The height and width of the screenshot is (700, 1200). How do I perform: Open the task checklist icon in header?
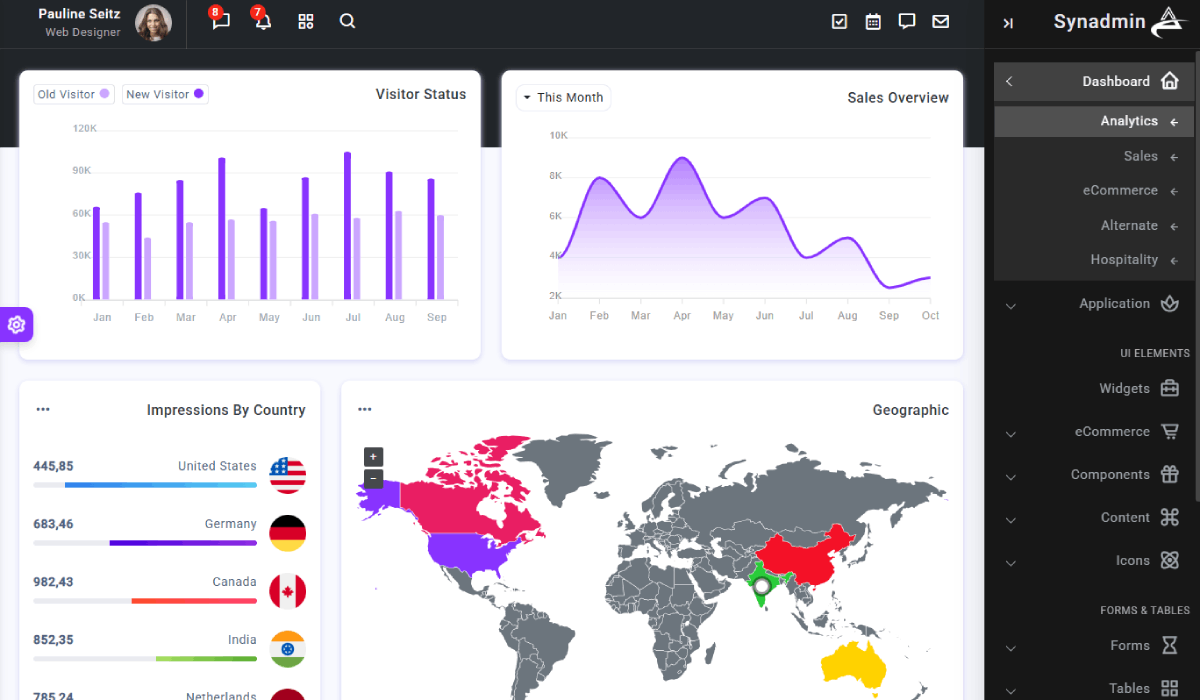840,21
